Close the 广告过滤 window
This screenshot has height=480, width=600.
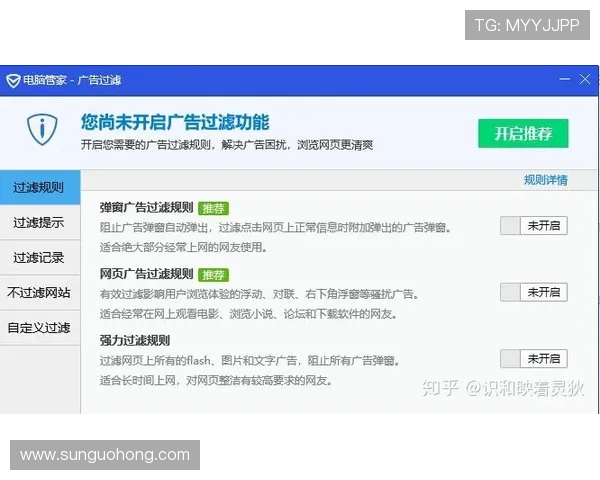(x=585, y=79)
